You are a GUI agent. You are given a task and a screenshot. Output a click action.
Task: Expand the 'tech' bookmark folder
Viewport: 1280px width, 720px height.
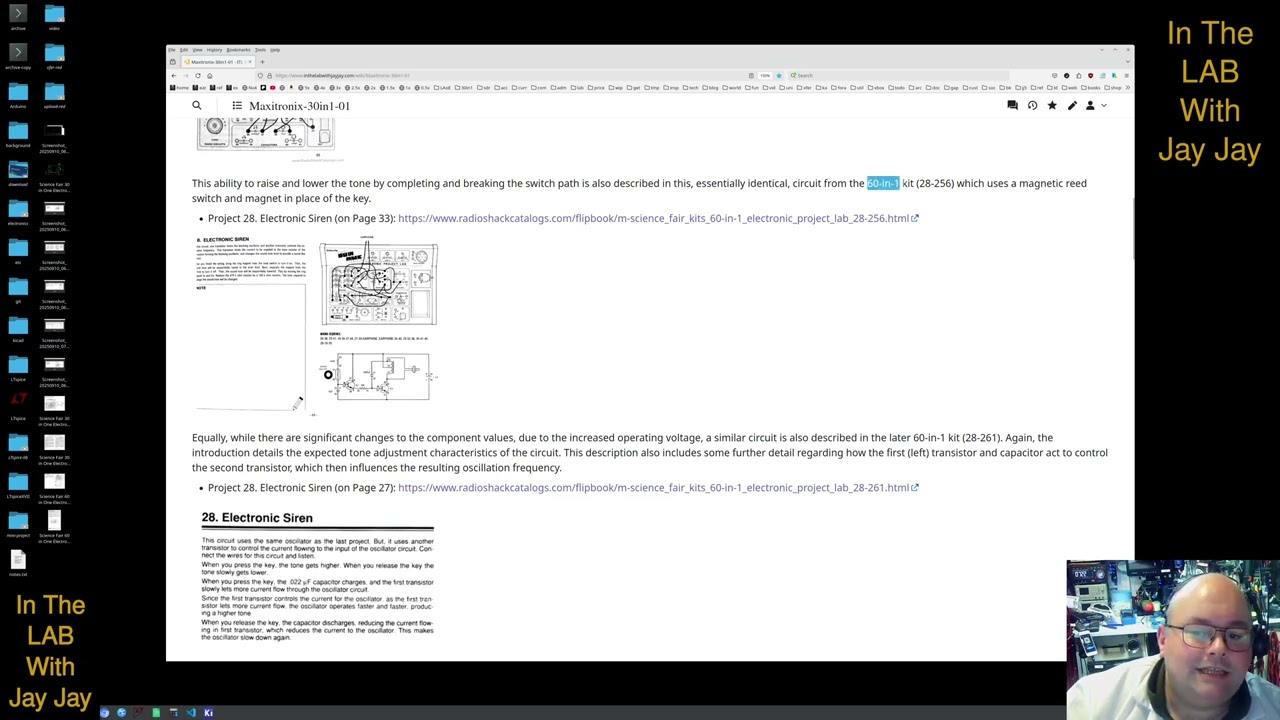[689, 88]
